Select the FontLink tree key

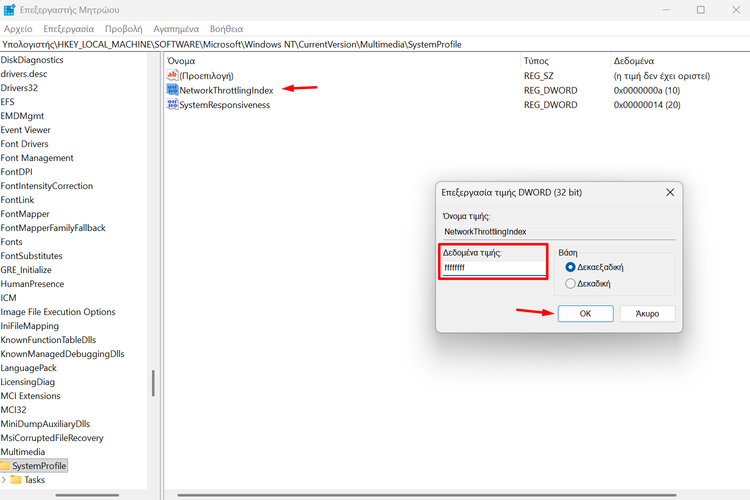click(17, 200)
